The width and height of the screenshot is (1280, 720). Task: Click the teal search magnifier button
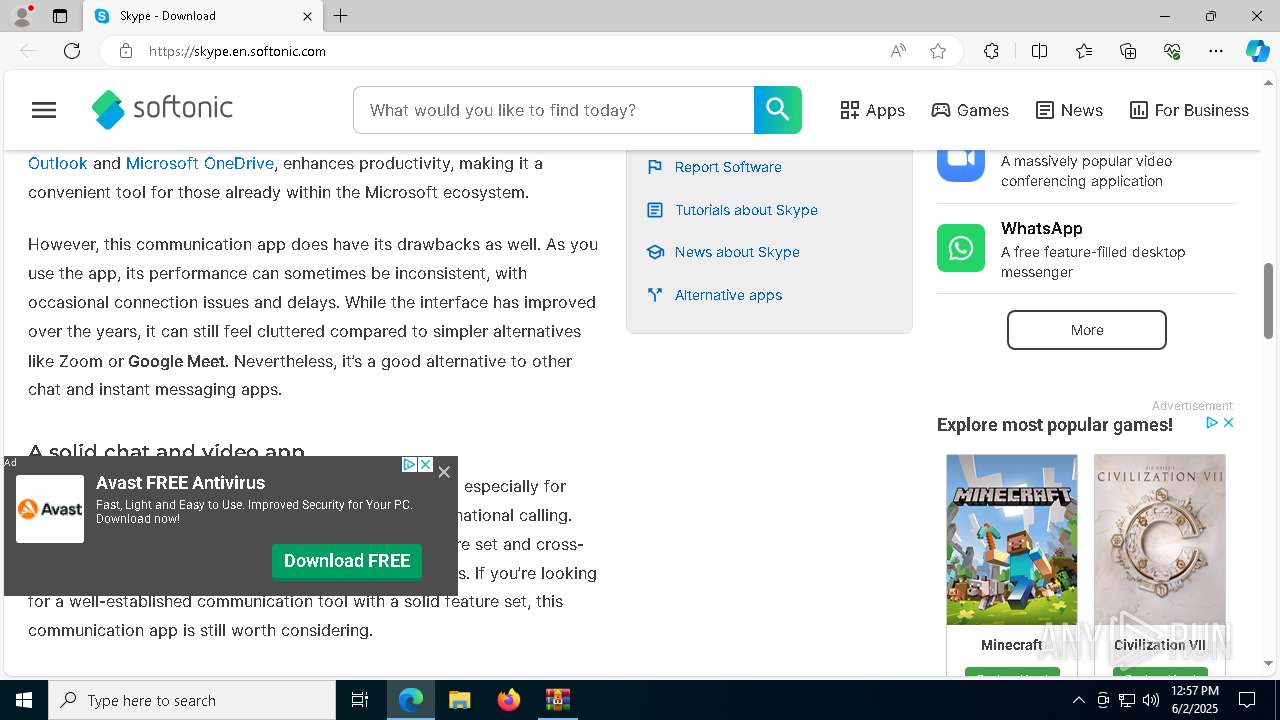(x=778, y=110)
